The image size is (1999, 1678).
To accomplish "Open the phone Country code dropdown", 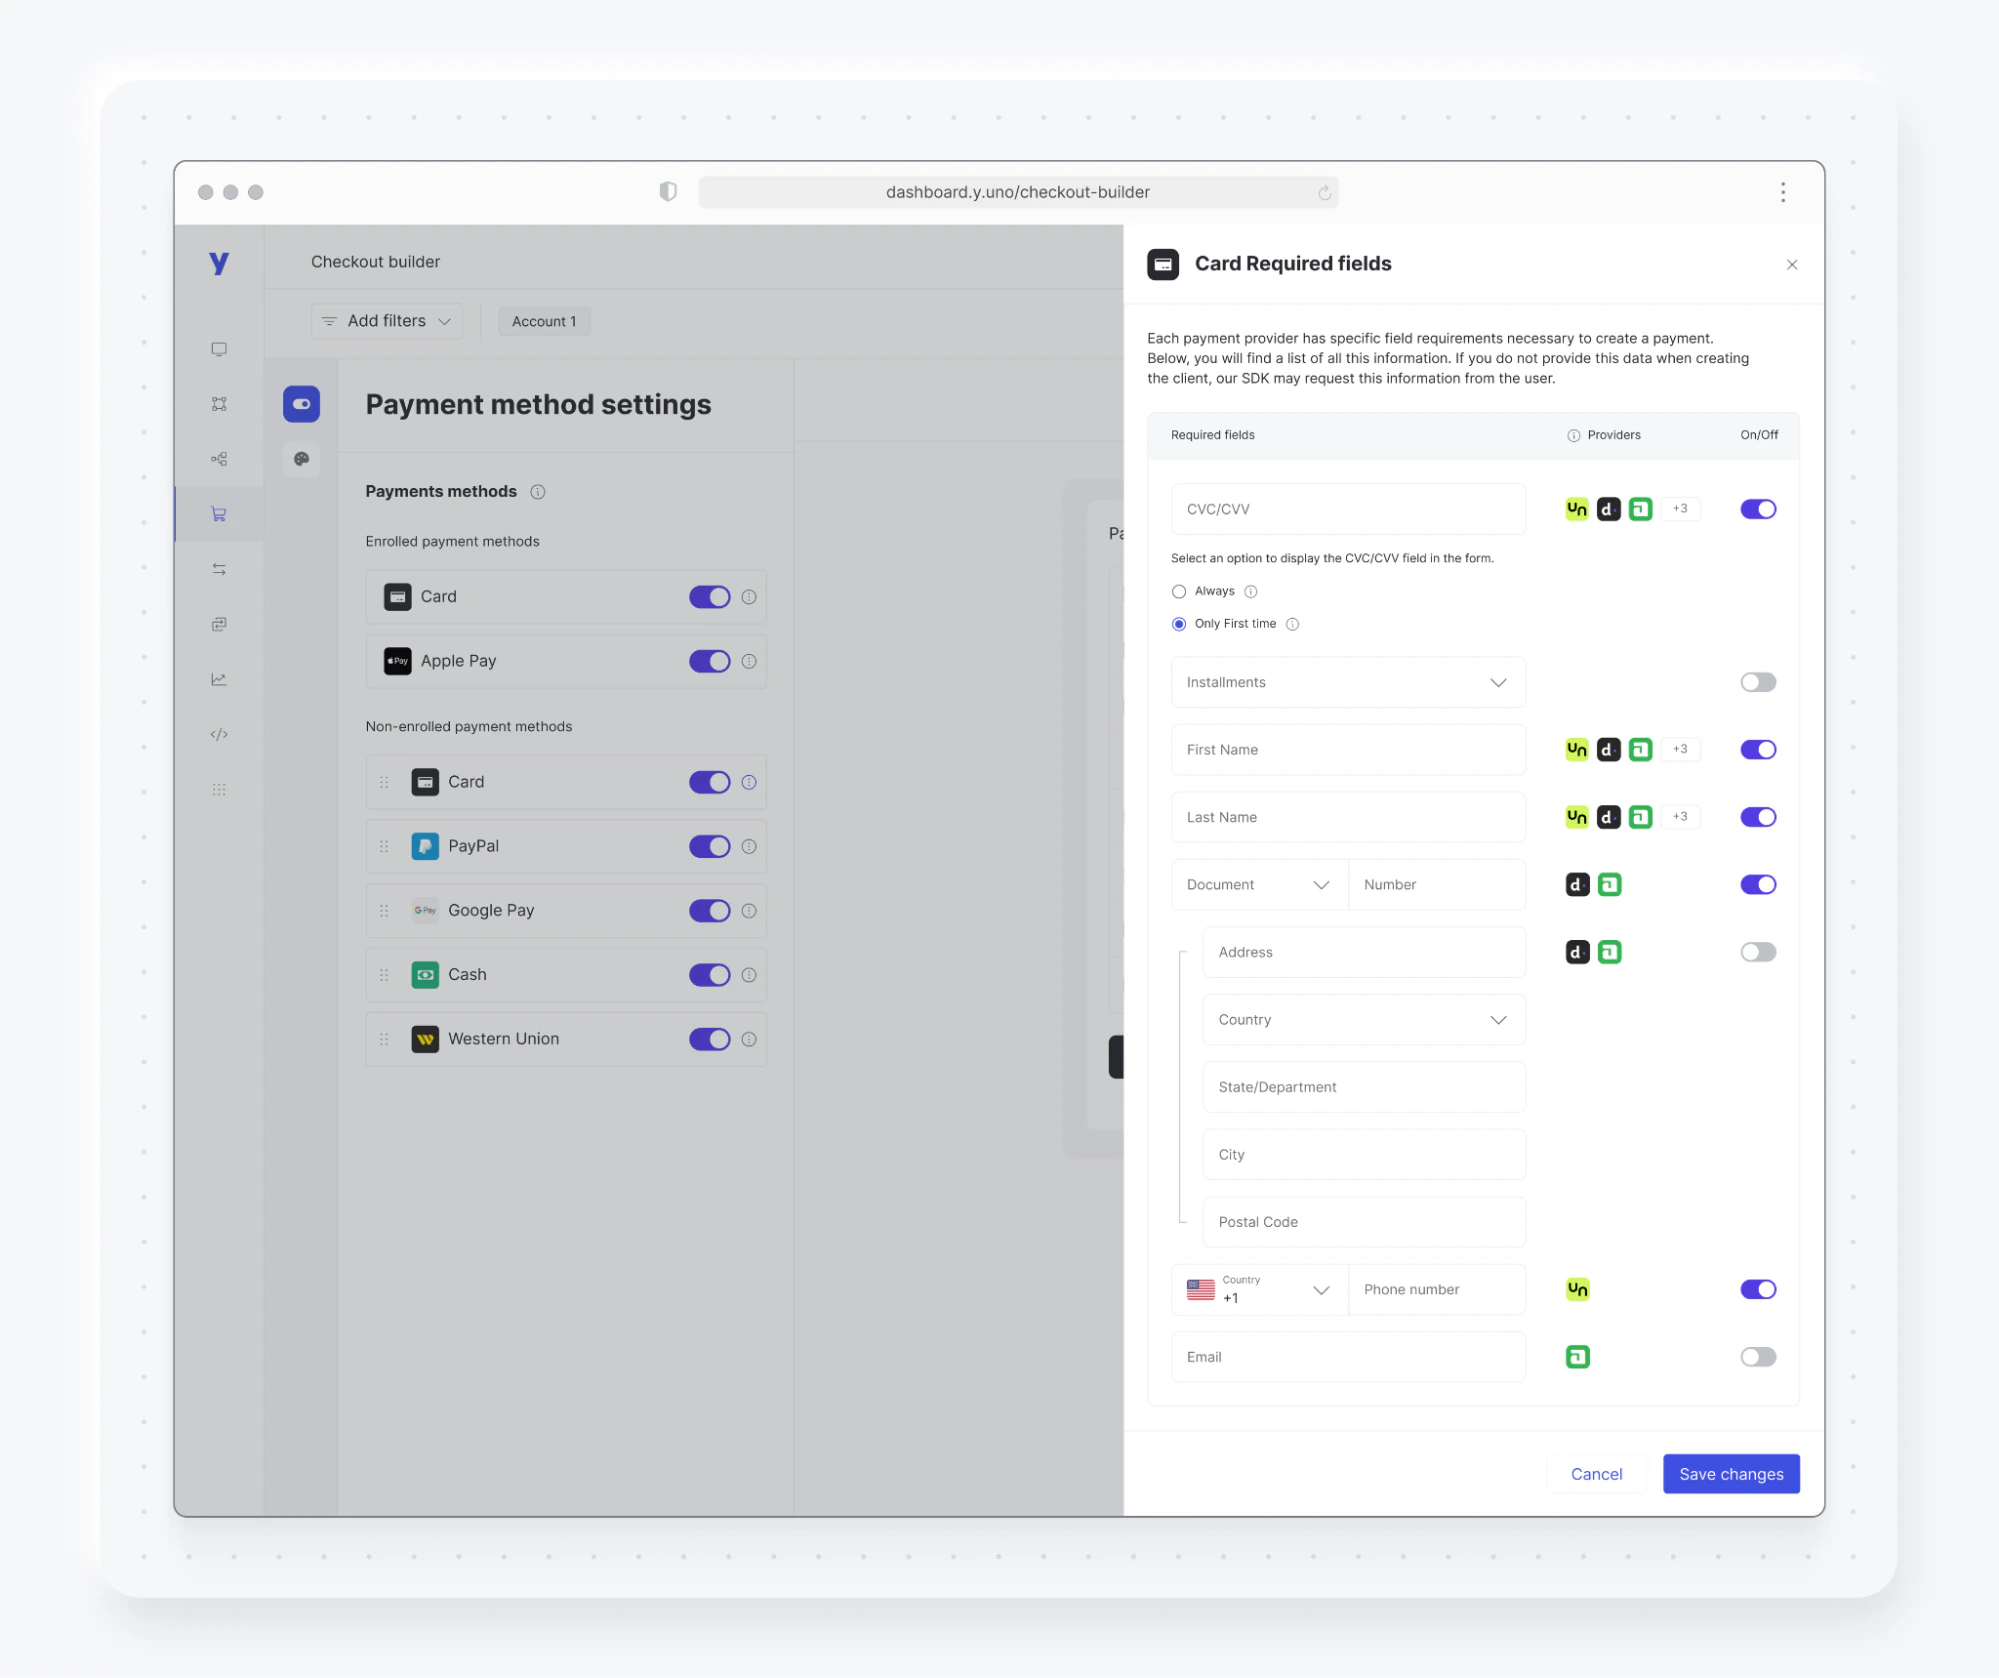I will [x=1258, y=1290].
